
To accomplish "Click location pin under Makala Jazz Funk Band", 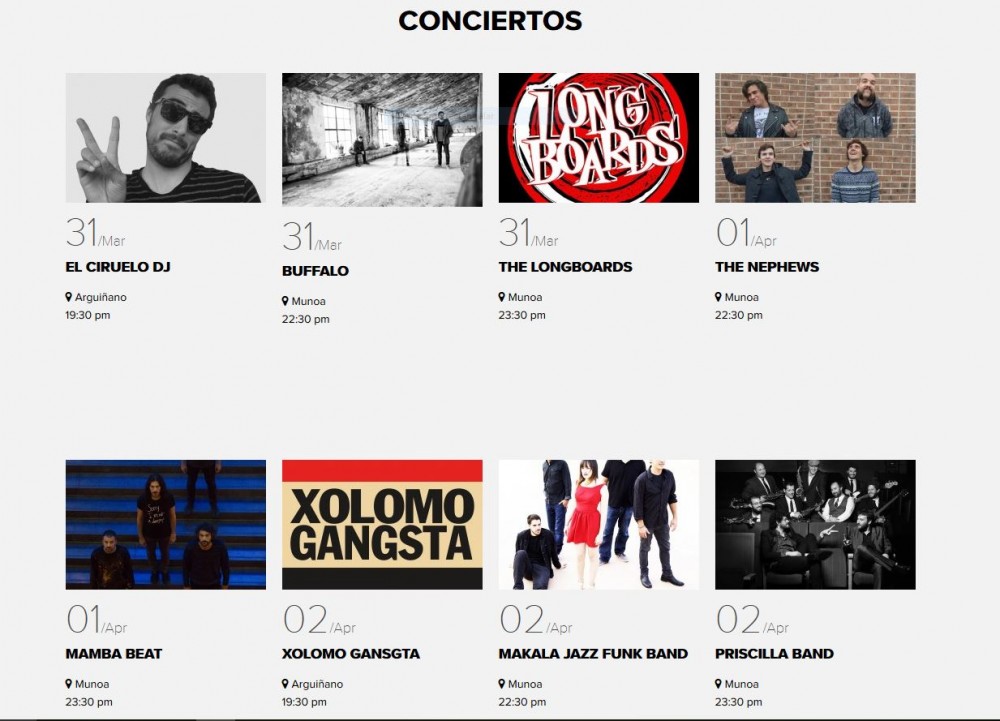I will 502,684.
